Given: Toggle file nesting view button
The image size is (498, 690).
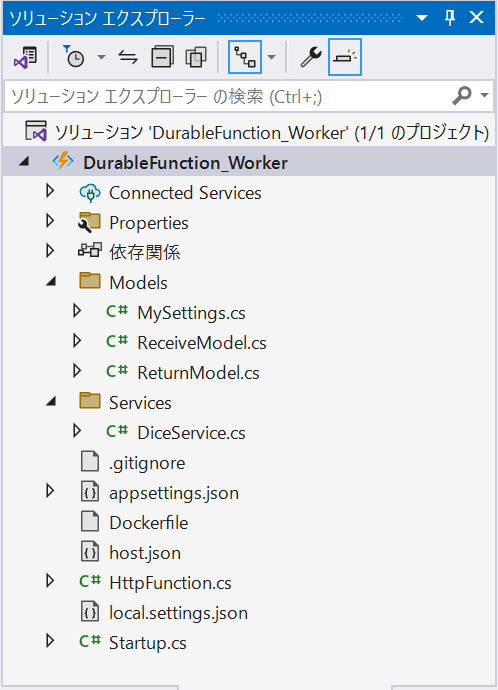Looking at the screenshot, I should tap(245, 57).
